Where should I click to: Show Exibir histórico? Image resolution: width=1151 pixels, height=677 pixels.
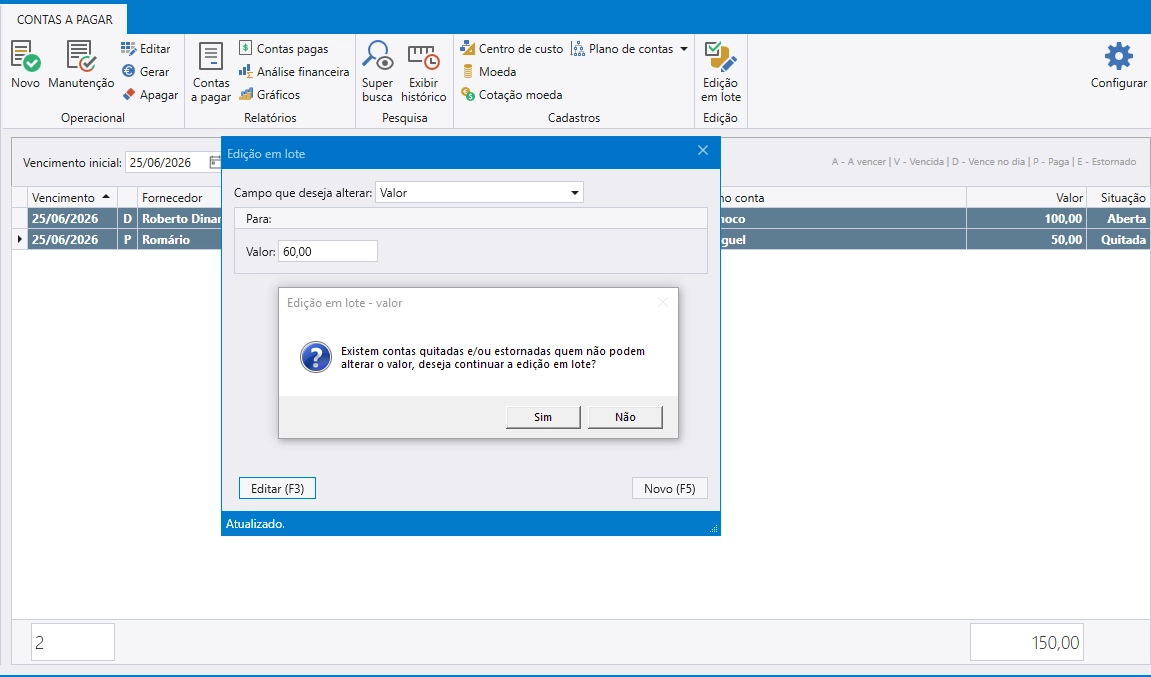(424, 71)
